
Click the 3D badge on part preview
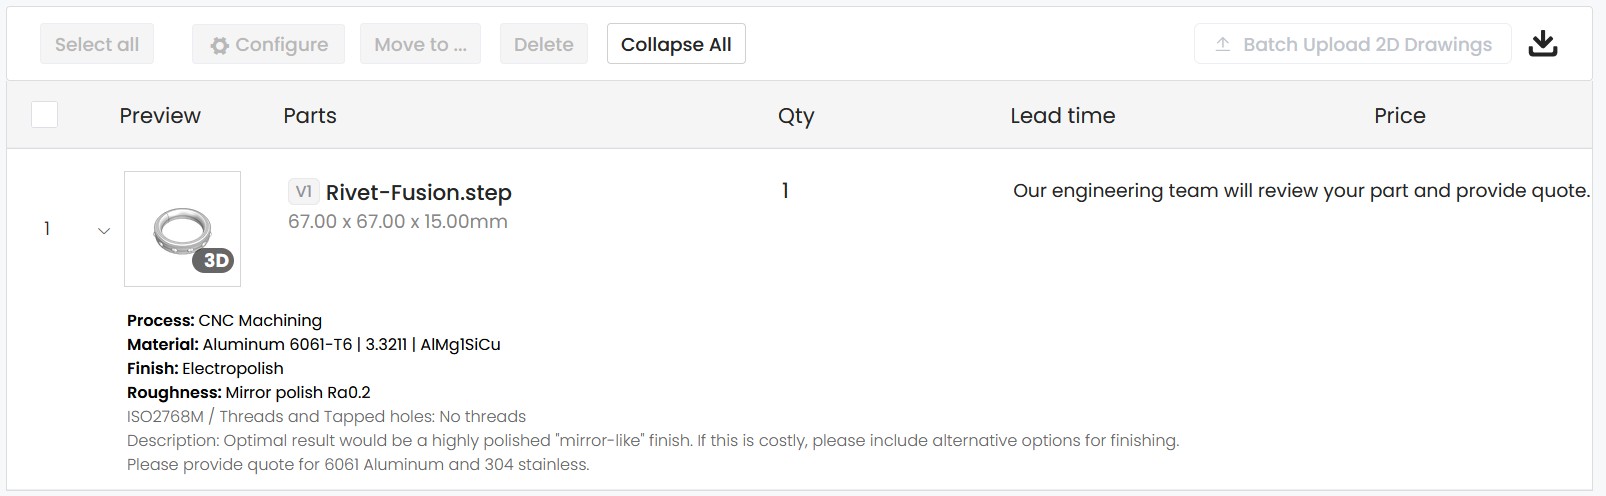[x=213, y=261]
